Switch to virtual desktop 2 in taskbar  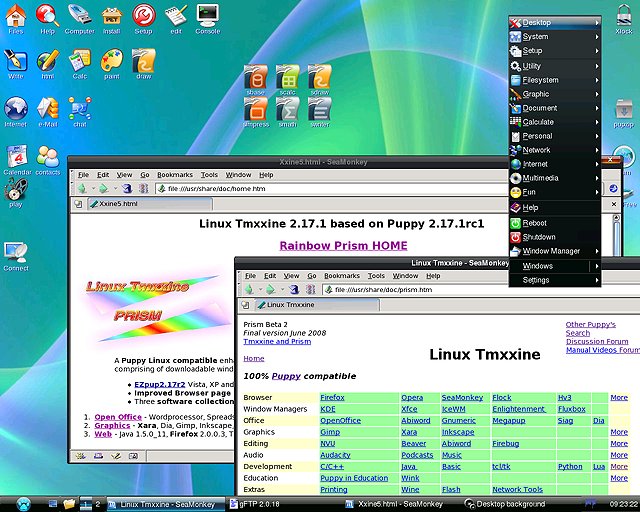click(x=98, y=504)
